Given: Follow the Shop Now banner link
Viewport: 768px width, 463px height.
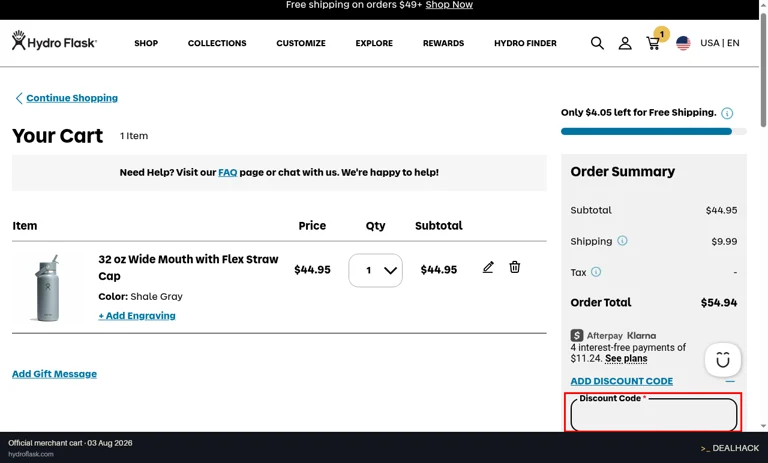Looking at the screenshot, I should pyautogui.click(x=449, y=5).
